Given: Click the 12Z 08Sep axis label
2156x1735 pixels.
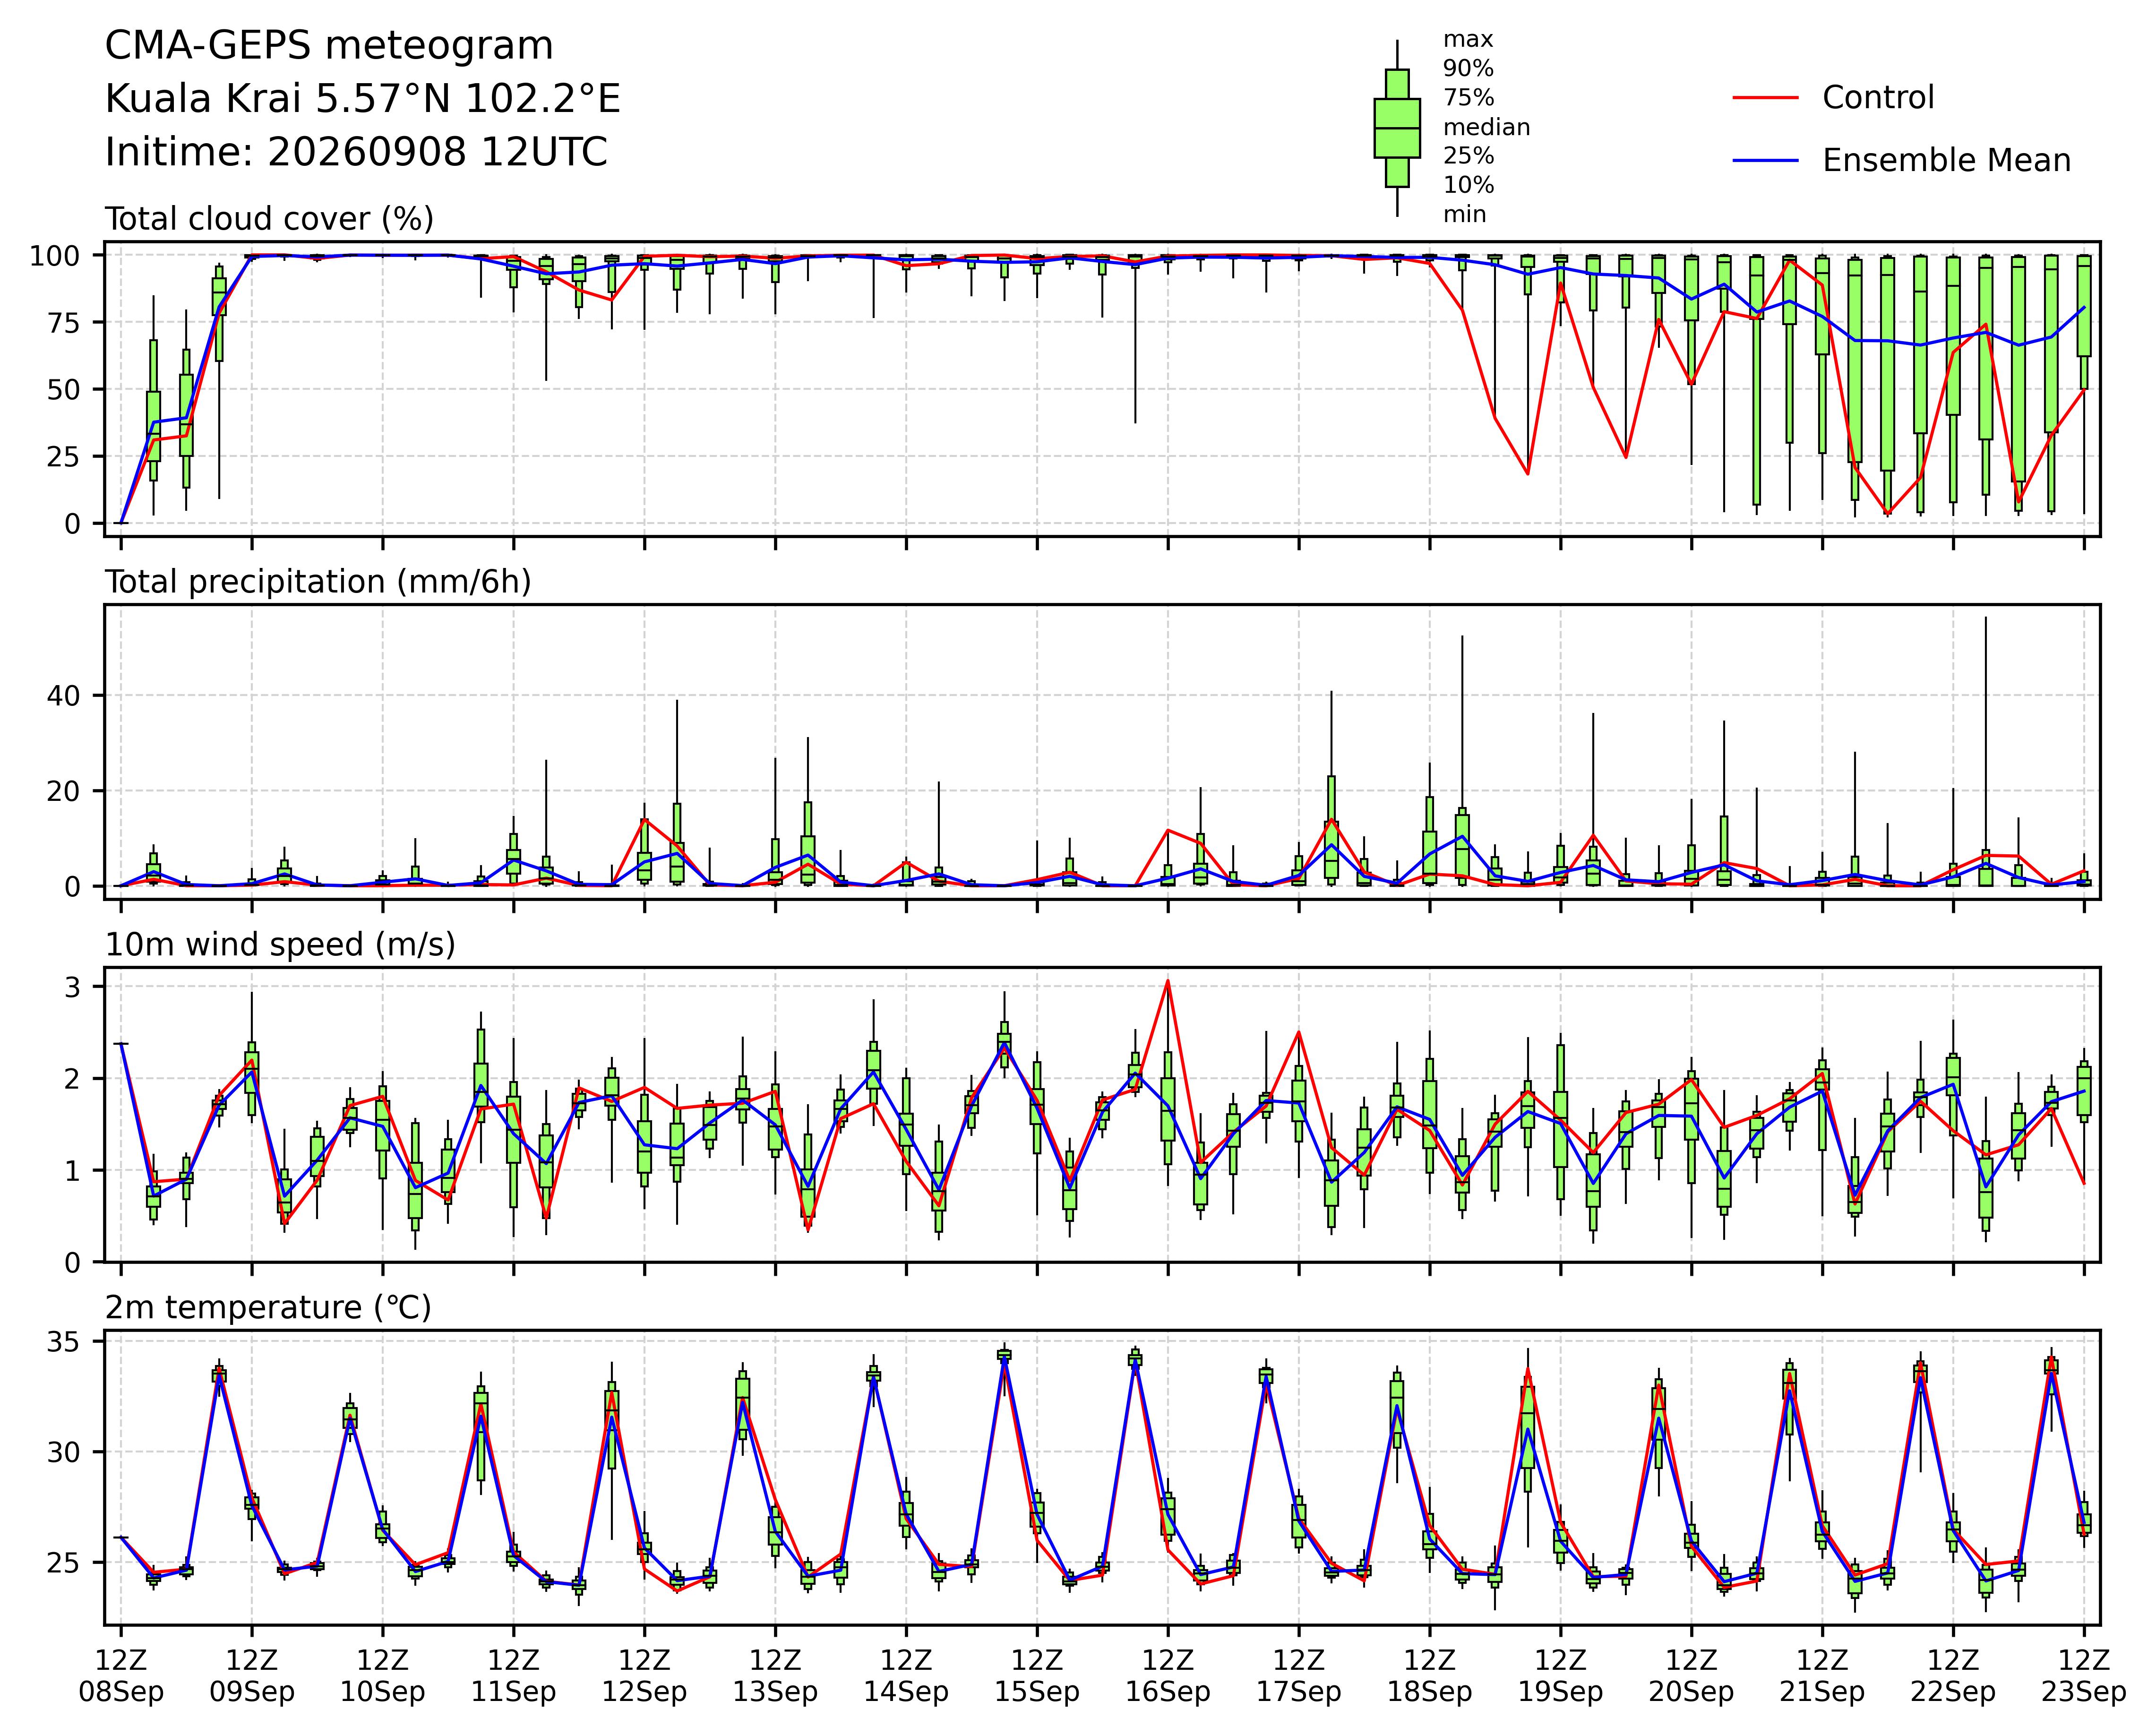Looking at the screenshot, I should click(121, 1676).
